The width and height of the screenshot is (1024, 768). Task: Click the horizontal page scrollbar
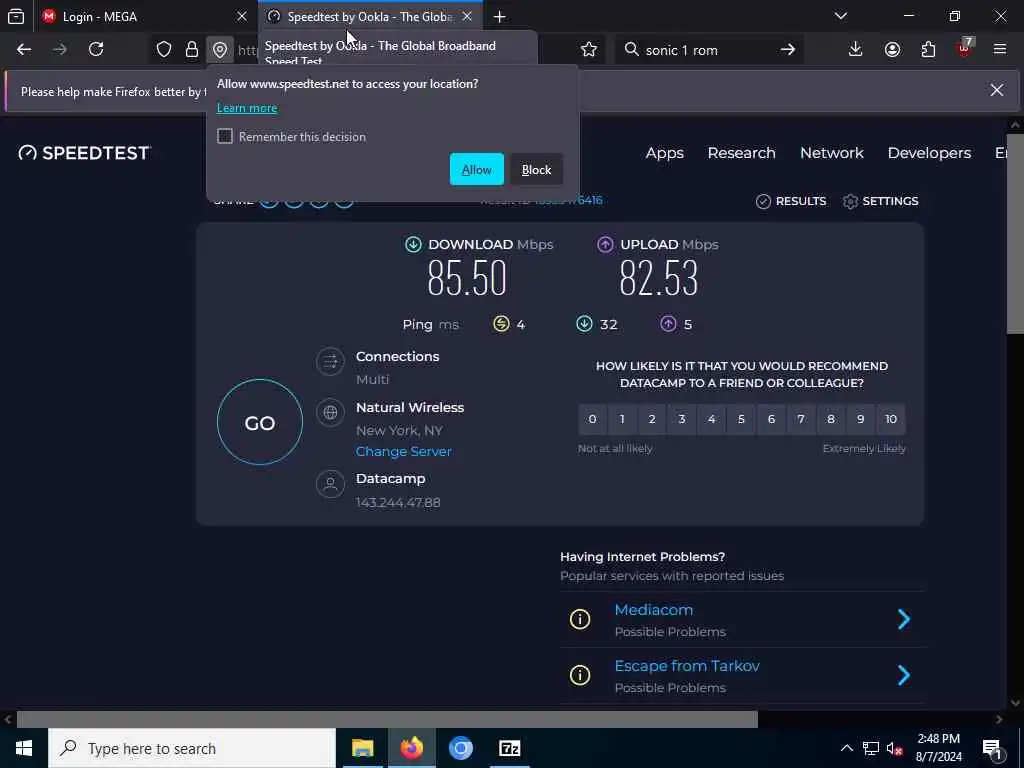tap(387, 719)
